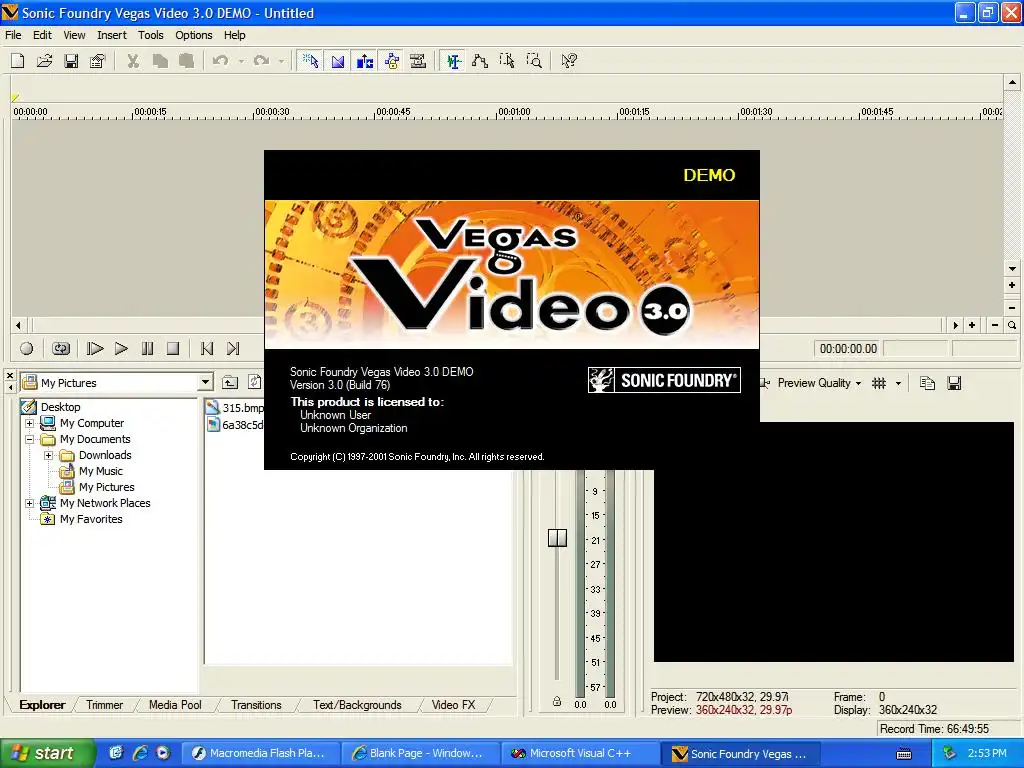
Task: Open the Tools menu
Action: (150, 35)
